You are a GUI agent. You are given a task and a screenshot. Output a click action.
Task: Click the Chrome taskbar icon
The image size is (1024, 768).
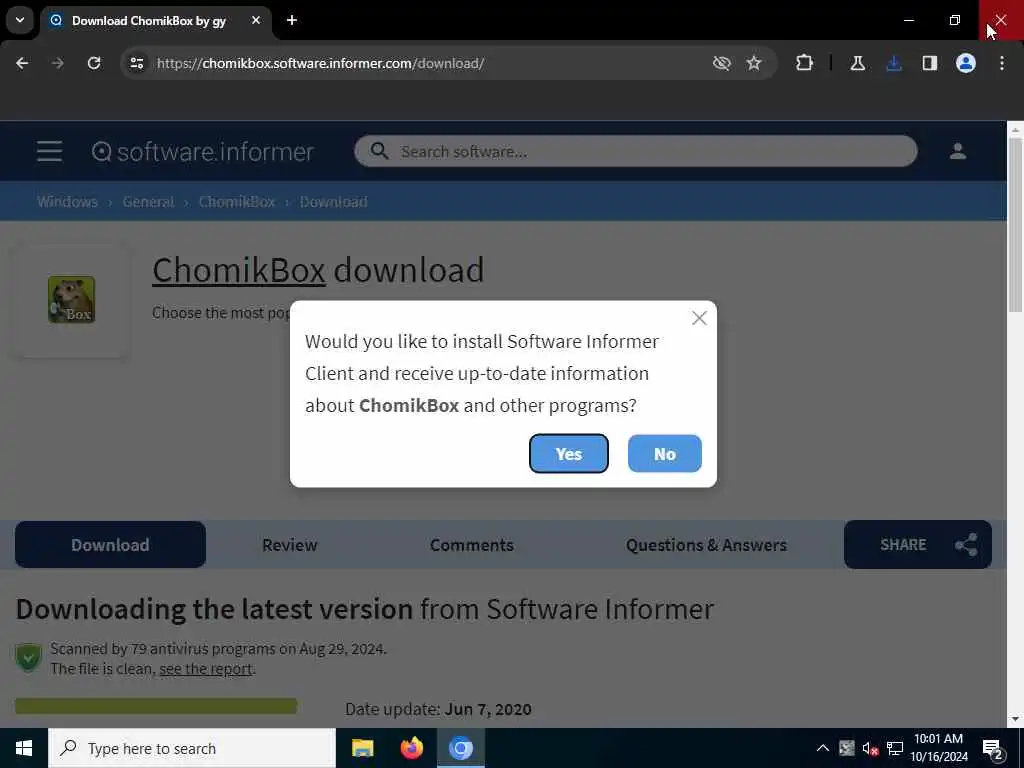coord(460,748)
